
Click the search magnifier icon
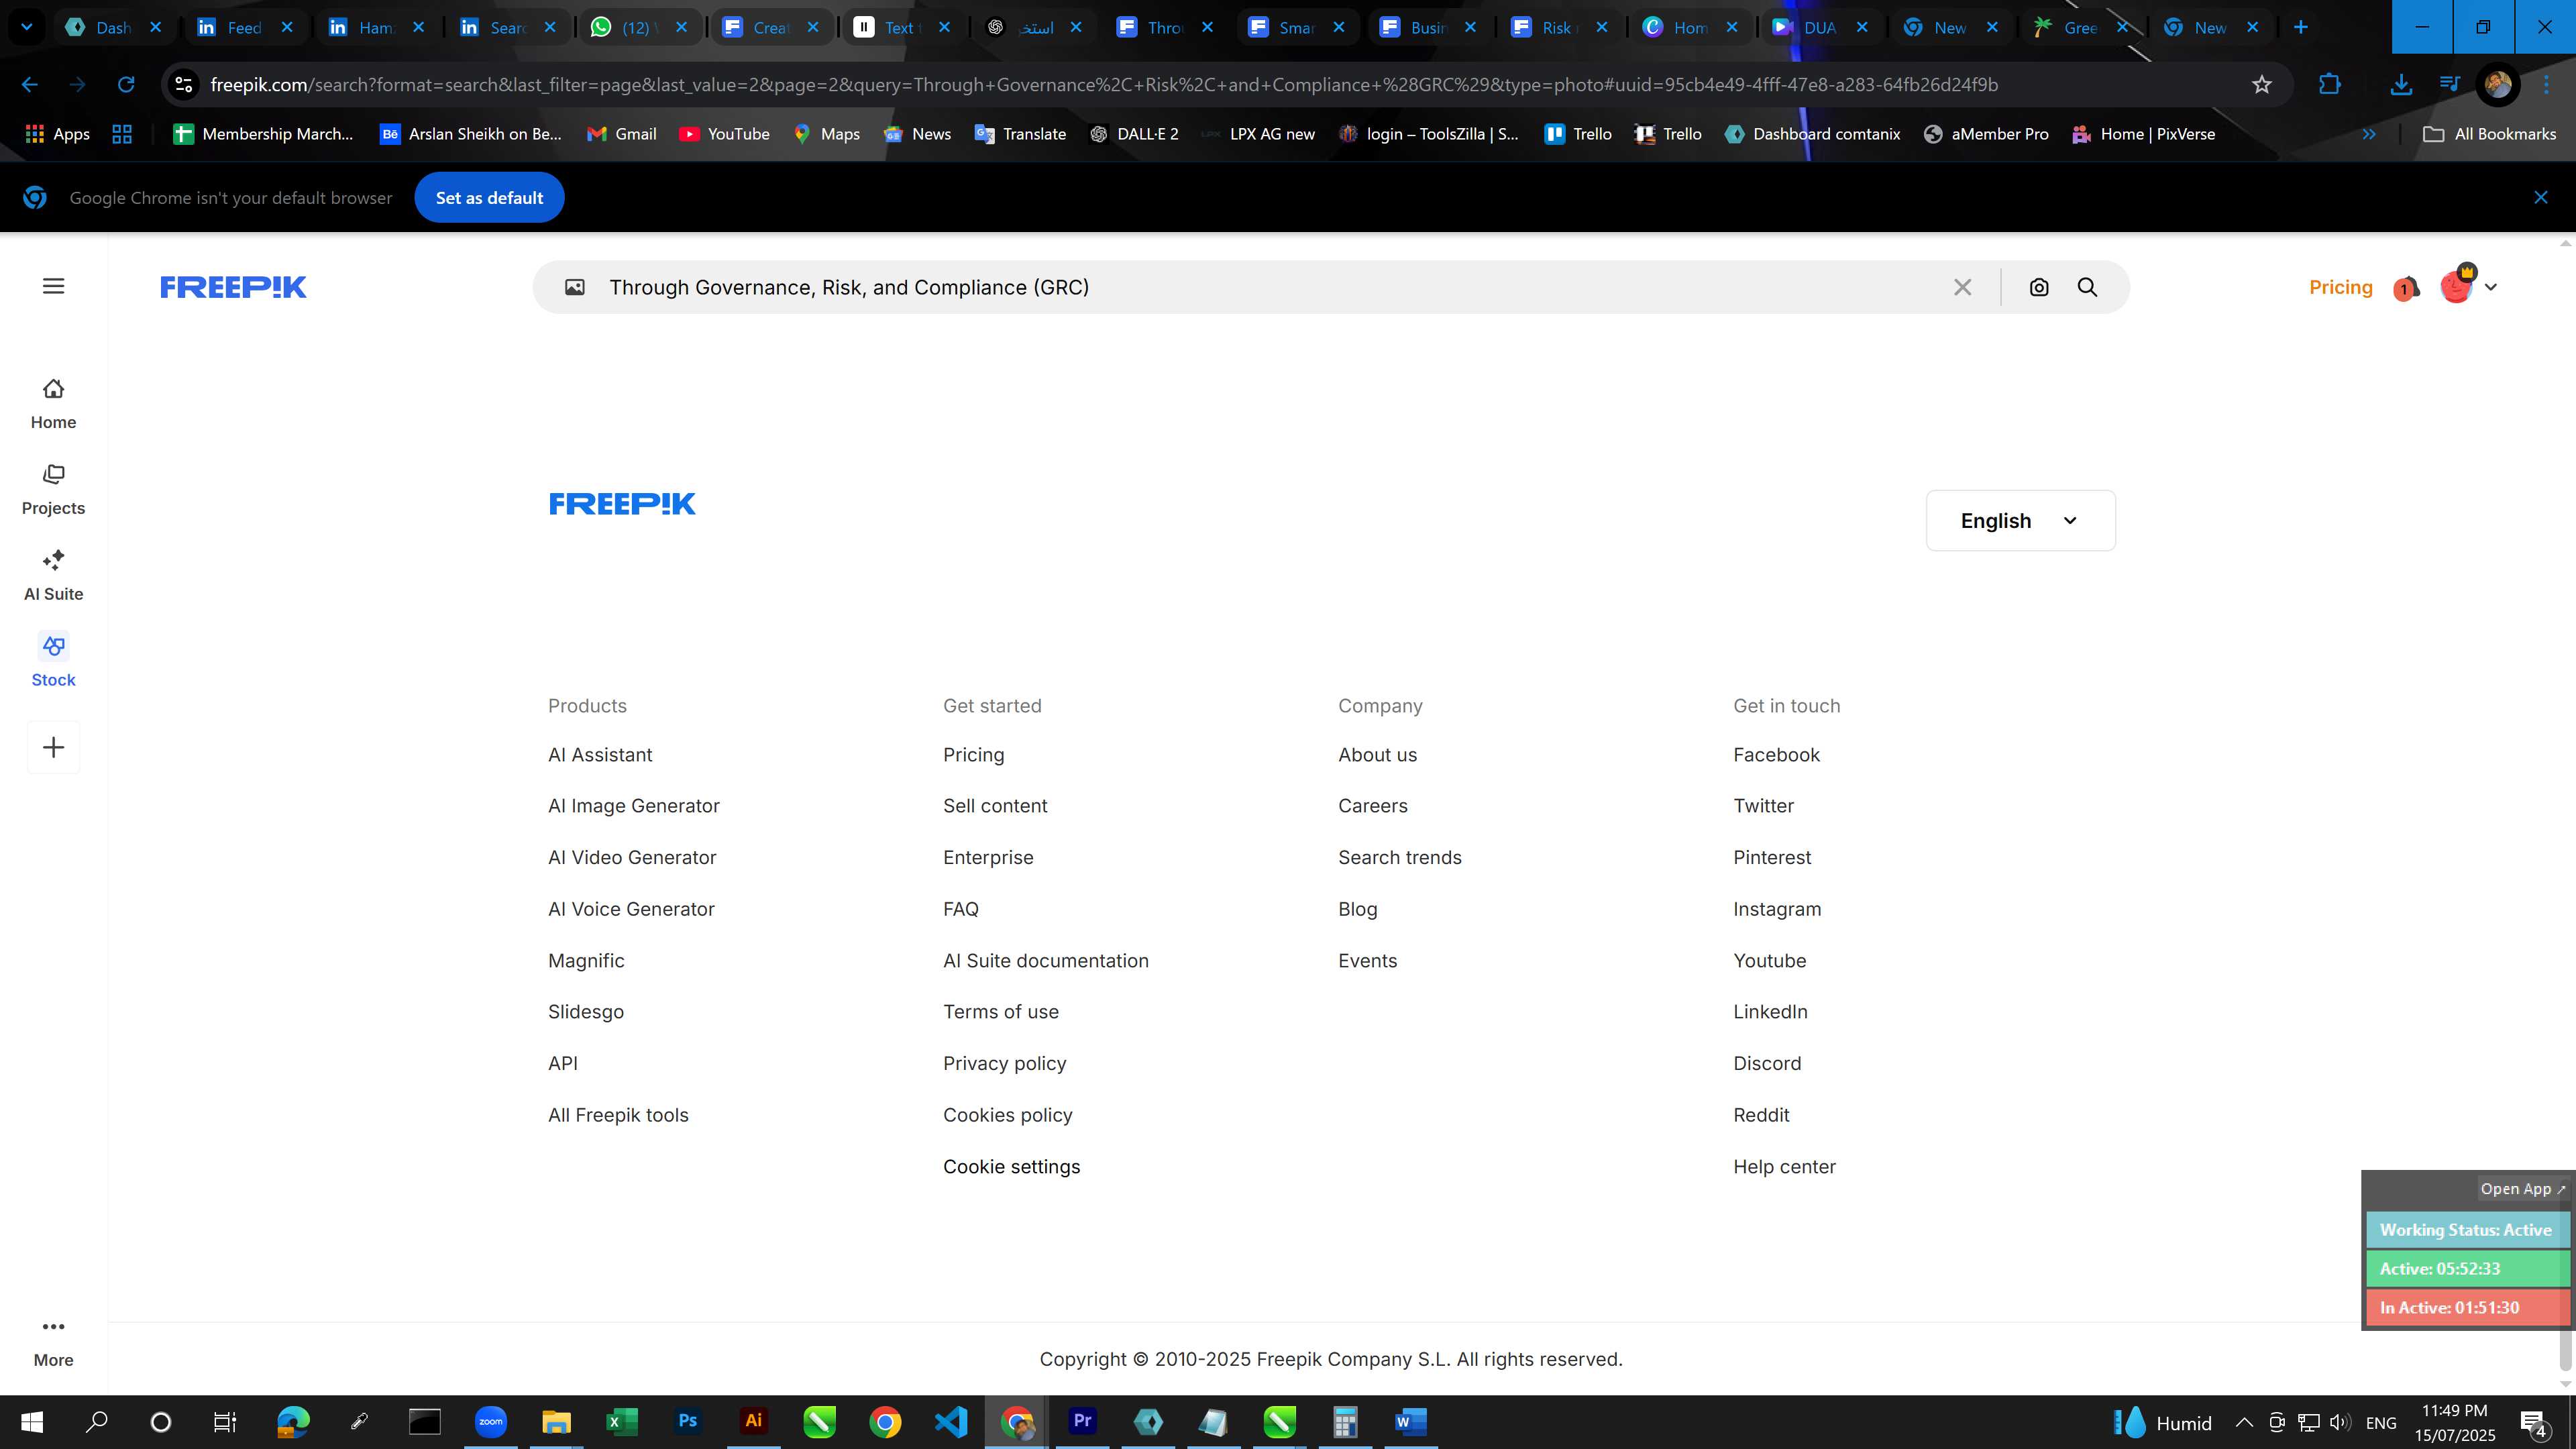[x=2088, y=287]
